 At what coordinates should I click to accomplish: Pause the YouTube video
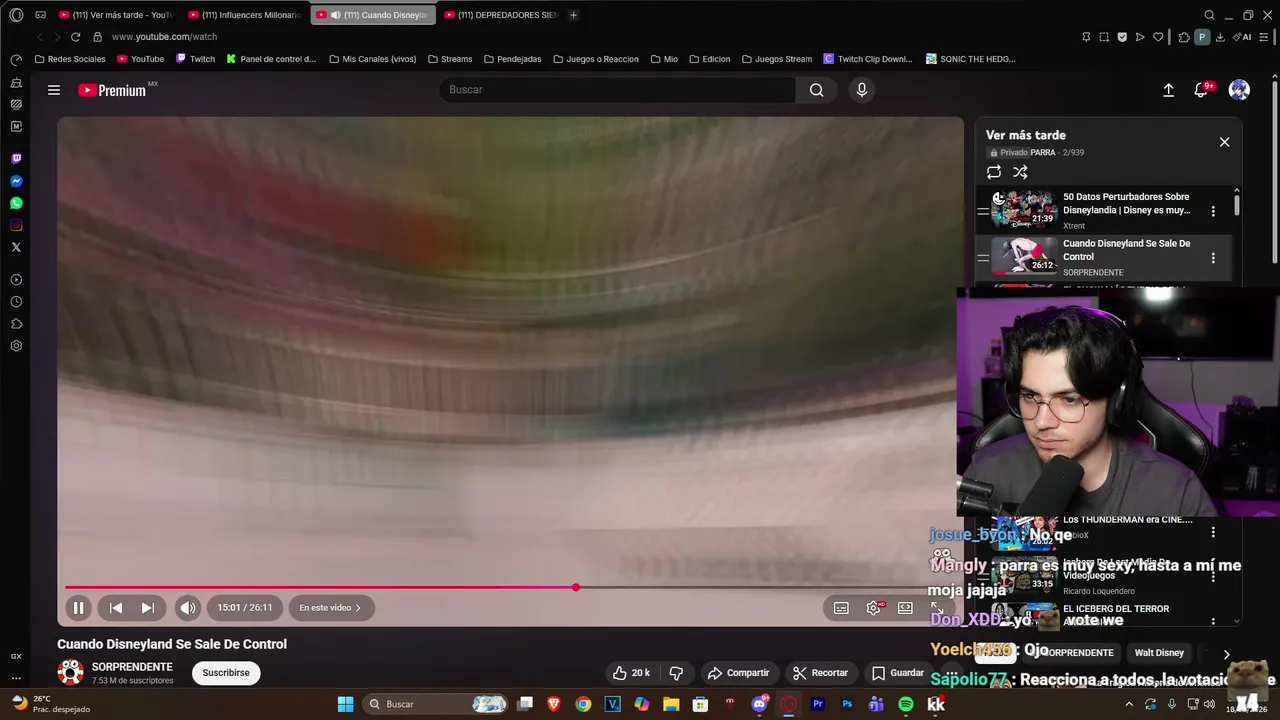78,607
